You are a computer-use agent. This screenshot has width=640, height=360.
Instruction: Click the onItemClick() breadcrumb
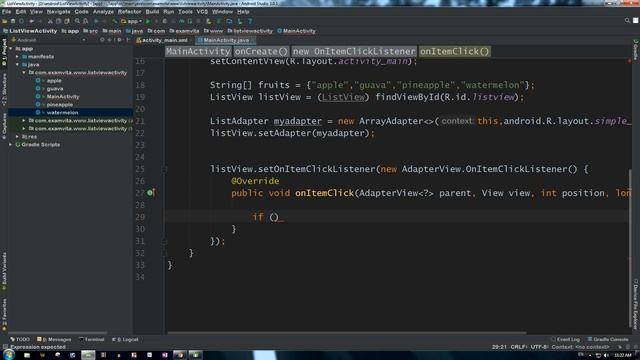(454, 51)
